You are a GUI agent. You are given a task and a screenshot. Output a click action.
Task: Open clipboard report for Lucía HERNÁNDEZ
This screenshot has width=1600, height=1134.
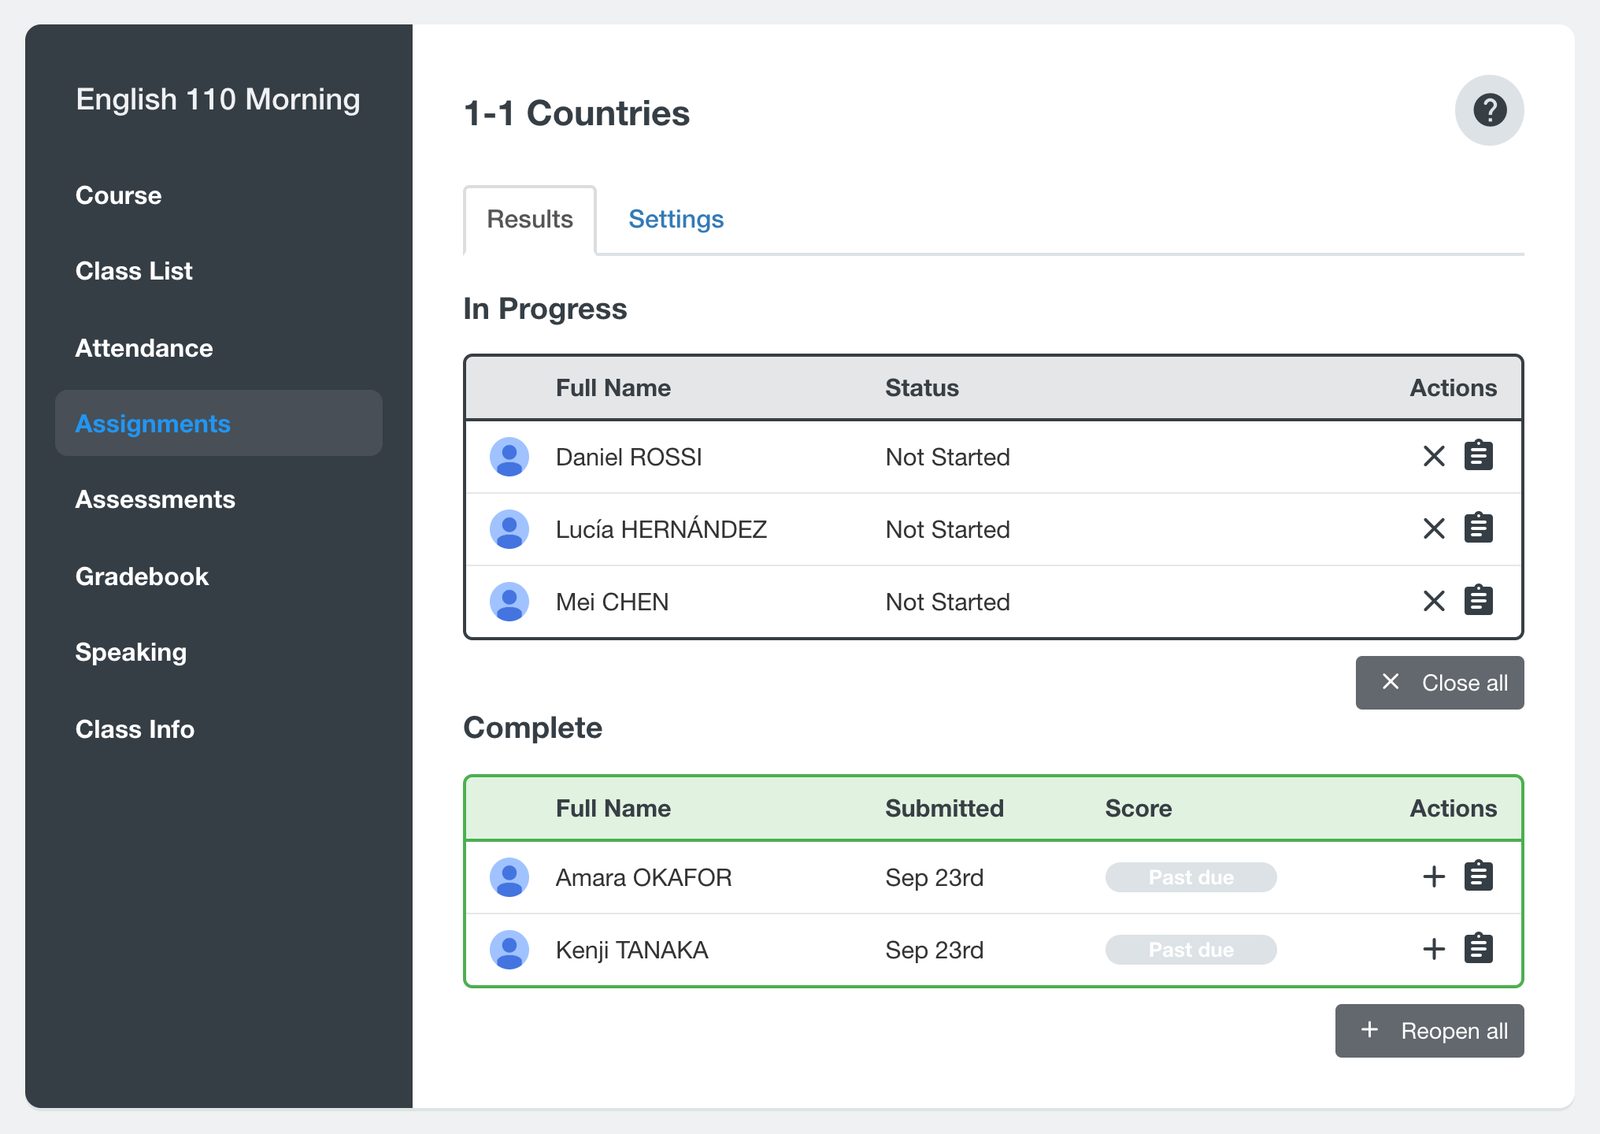click(1478, 528)
